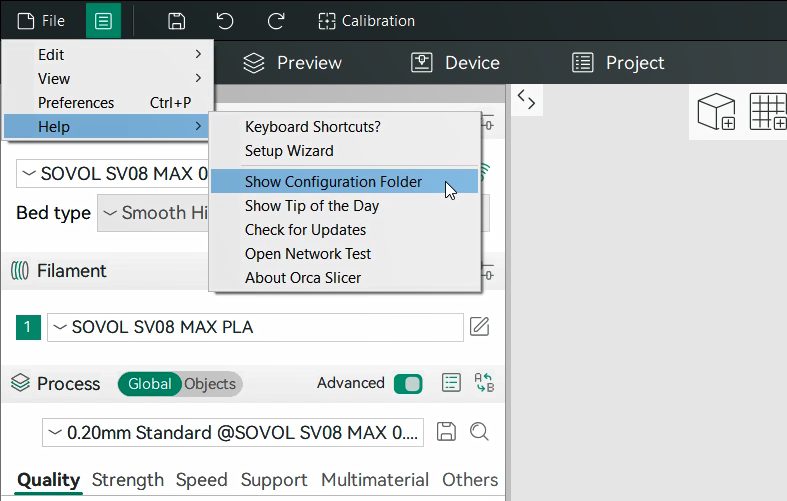Image resolution: width=787 pixels, height=501 pixels.
Task: Open the SOVOL SV08 MAX printer dropdown
Action: coord(113,174)
